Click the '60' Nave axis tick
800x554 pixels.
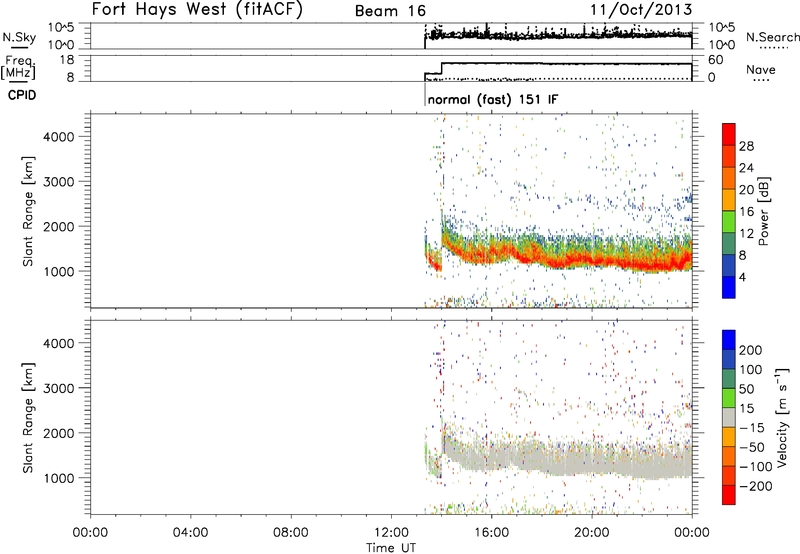pyautogui.click(x=716, y=60)
